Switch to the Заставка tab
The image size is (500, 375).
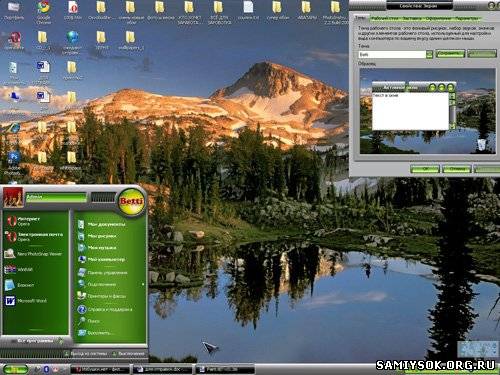coord(411,19)
